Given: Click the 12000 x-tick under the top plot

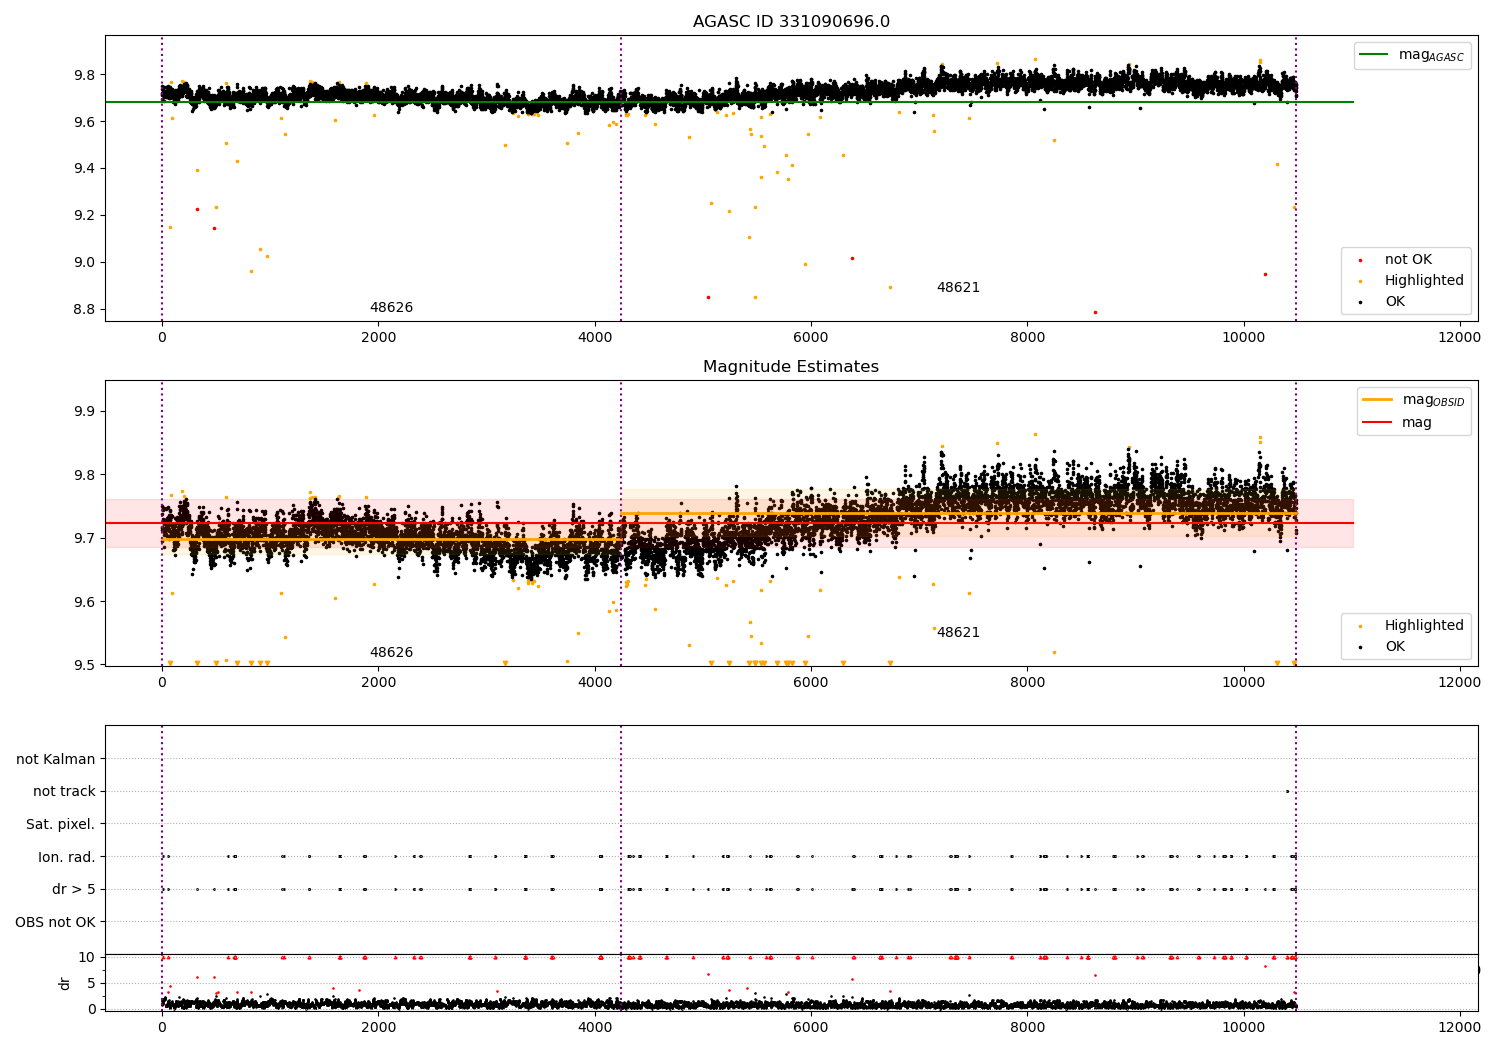Looking at the screenshot, I should 1459,338.
